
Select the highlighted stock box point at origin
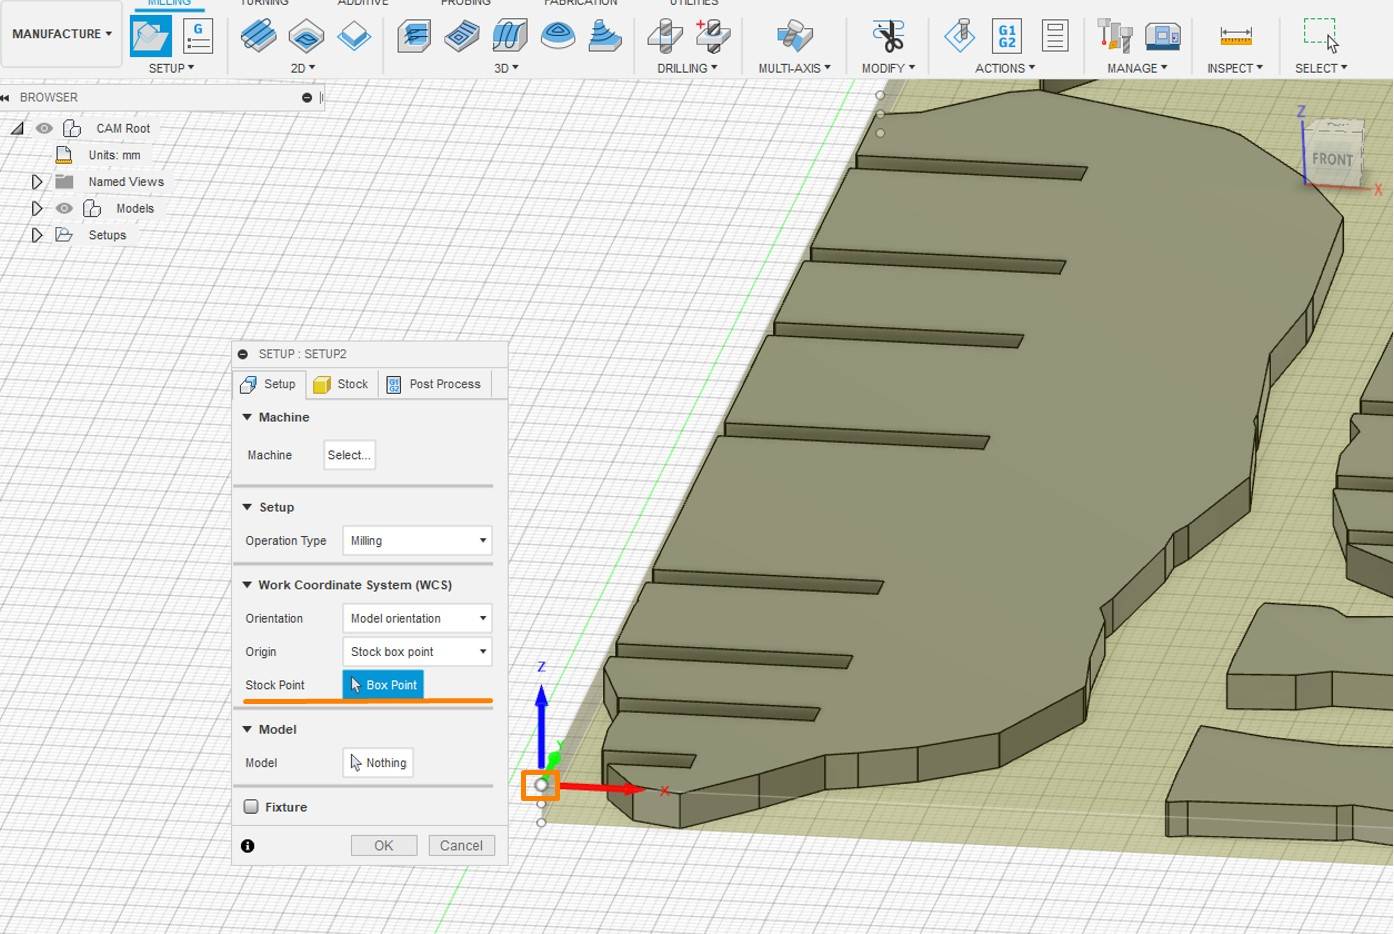coord(541,785)
